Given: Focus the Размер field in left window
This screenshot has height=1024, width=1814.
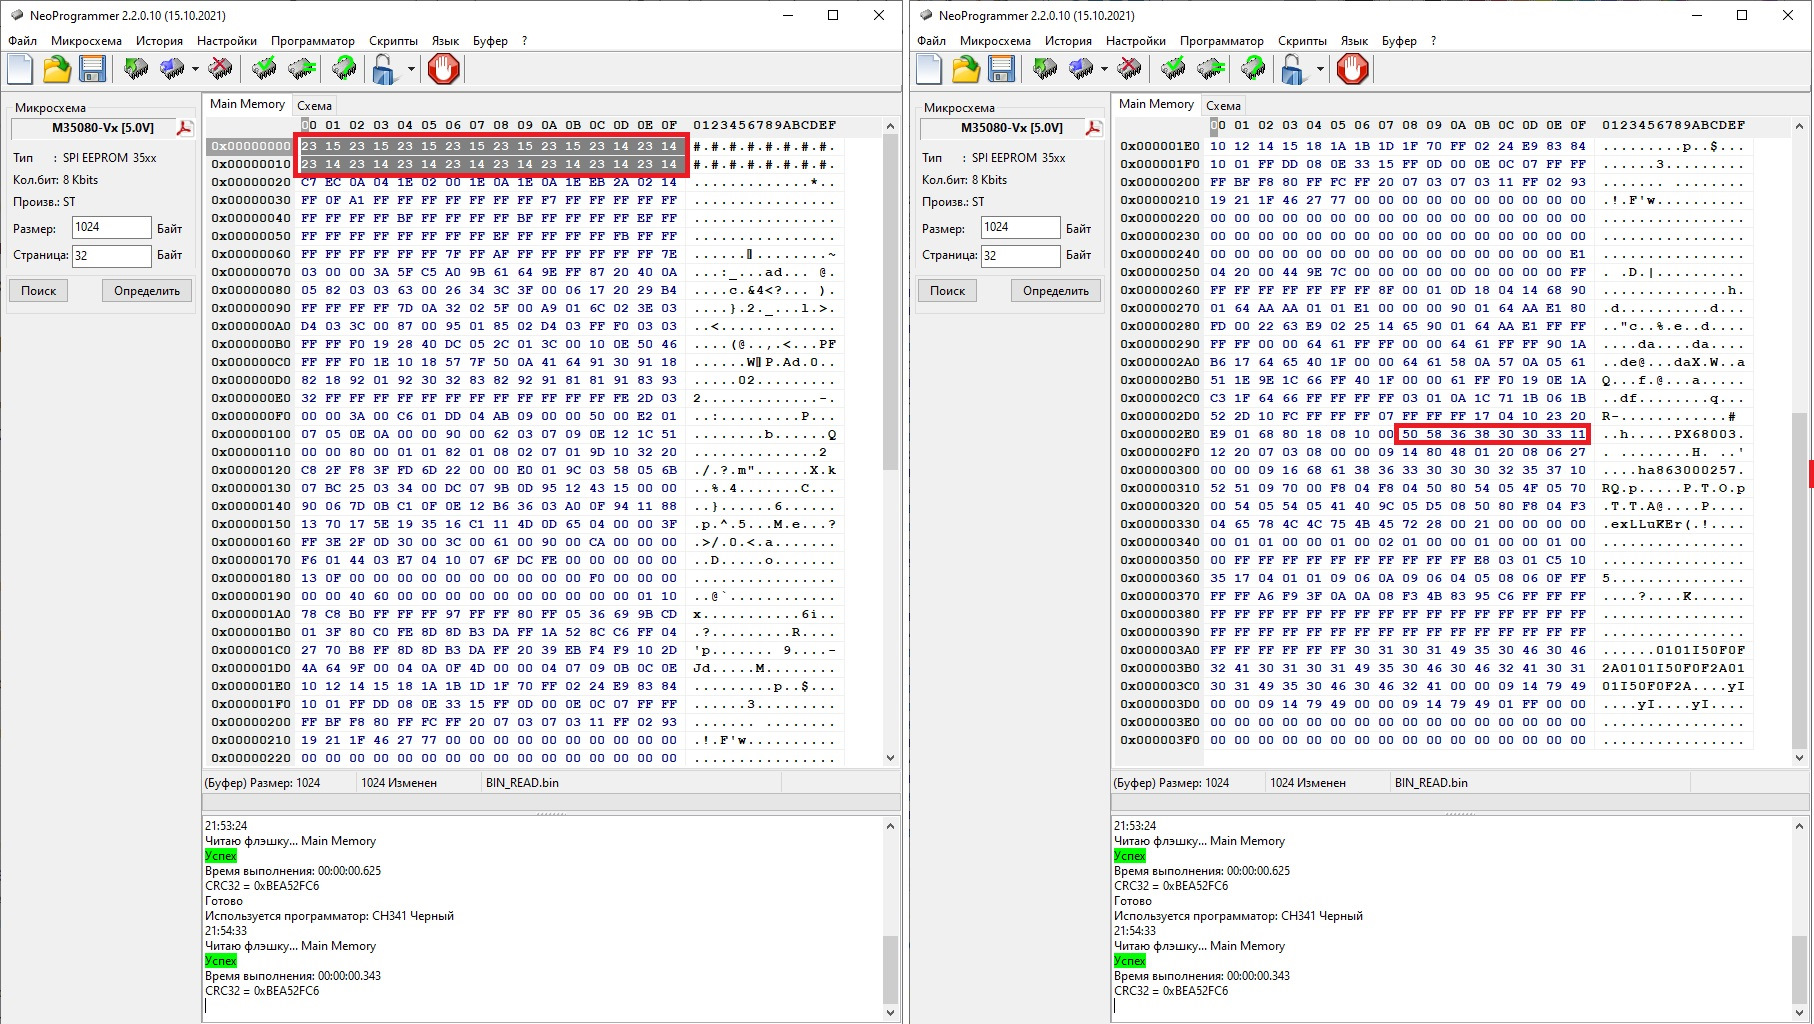Looking at the screenshot, I should click(111, 227).
